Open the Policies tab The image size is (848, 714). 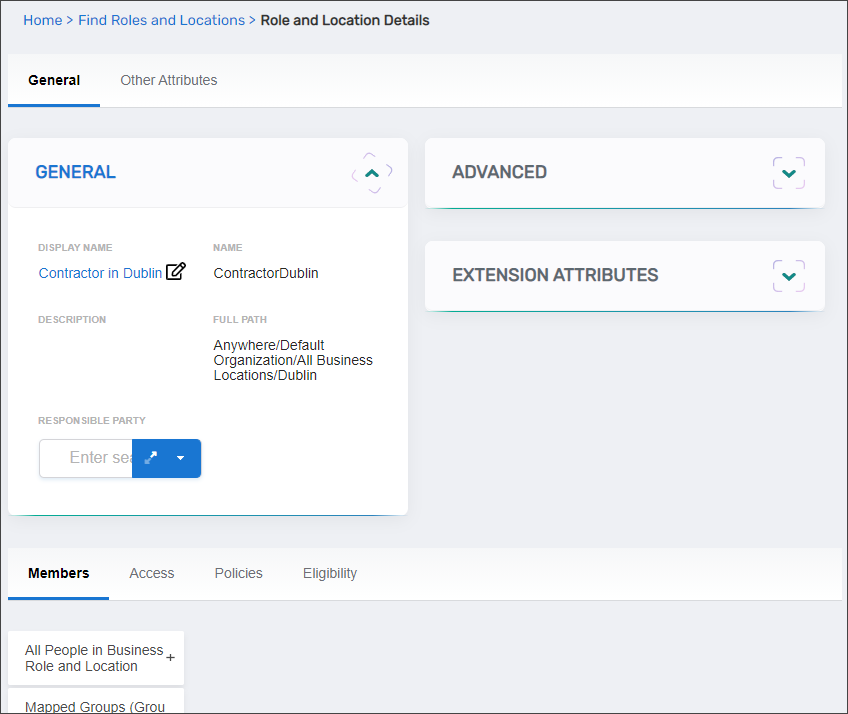point(238,573)
